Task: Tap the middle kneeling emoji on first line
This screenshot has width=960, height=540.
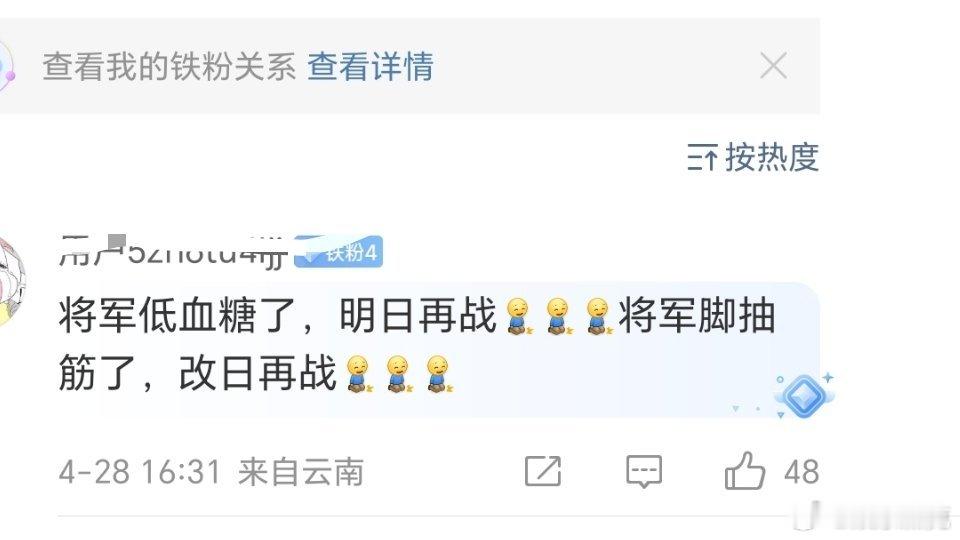Action: (559, 316)
